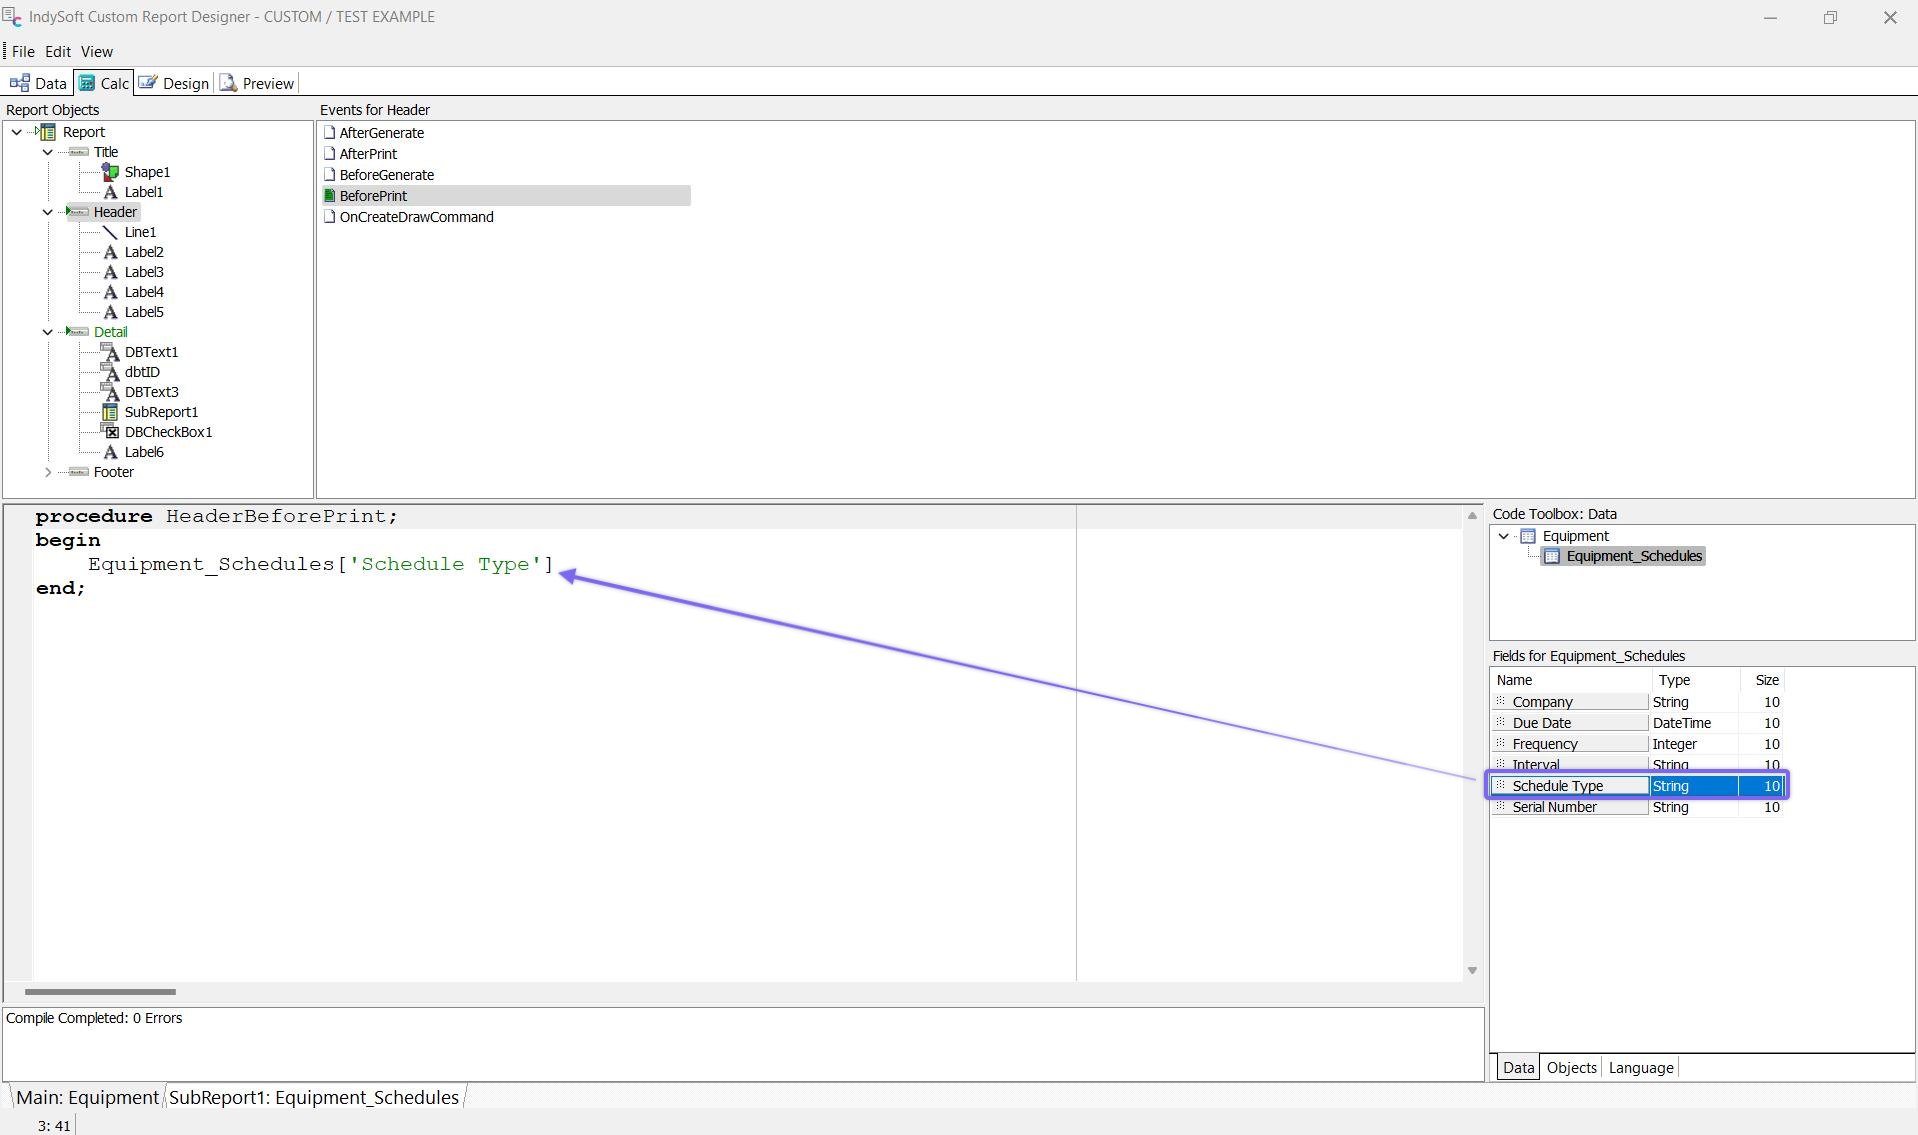Screen dimensions: 1918x1135
Task: Click the BeforePrint event icon
Action: [330, 196]
